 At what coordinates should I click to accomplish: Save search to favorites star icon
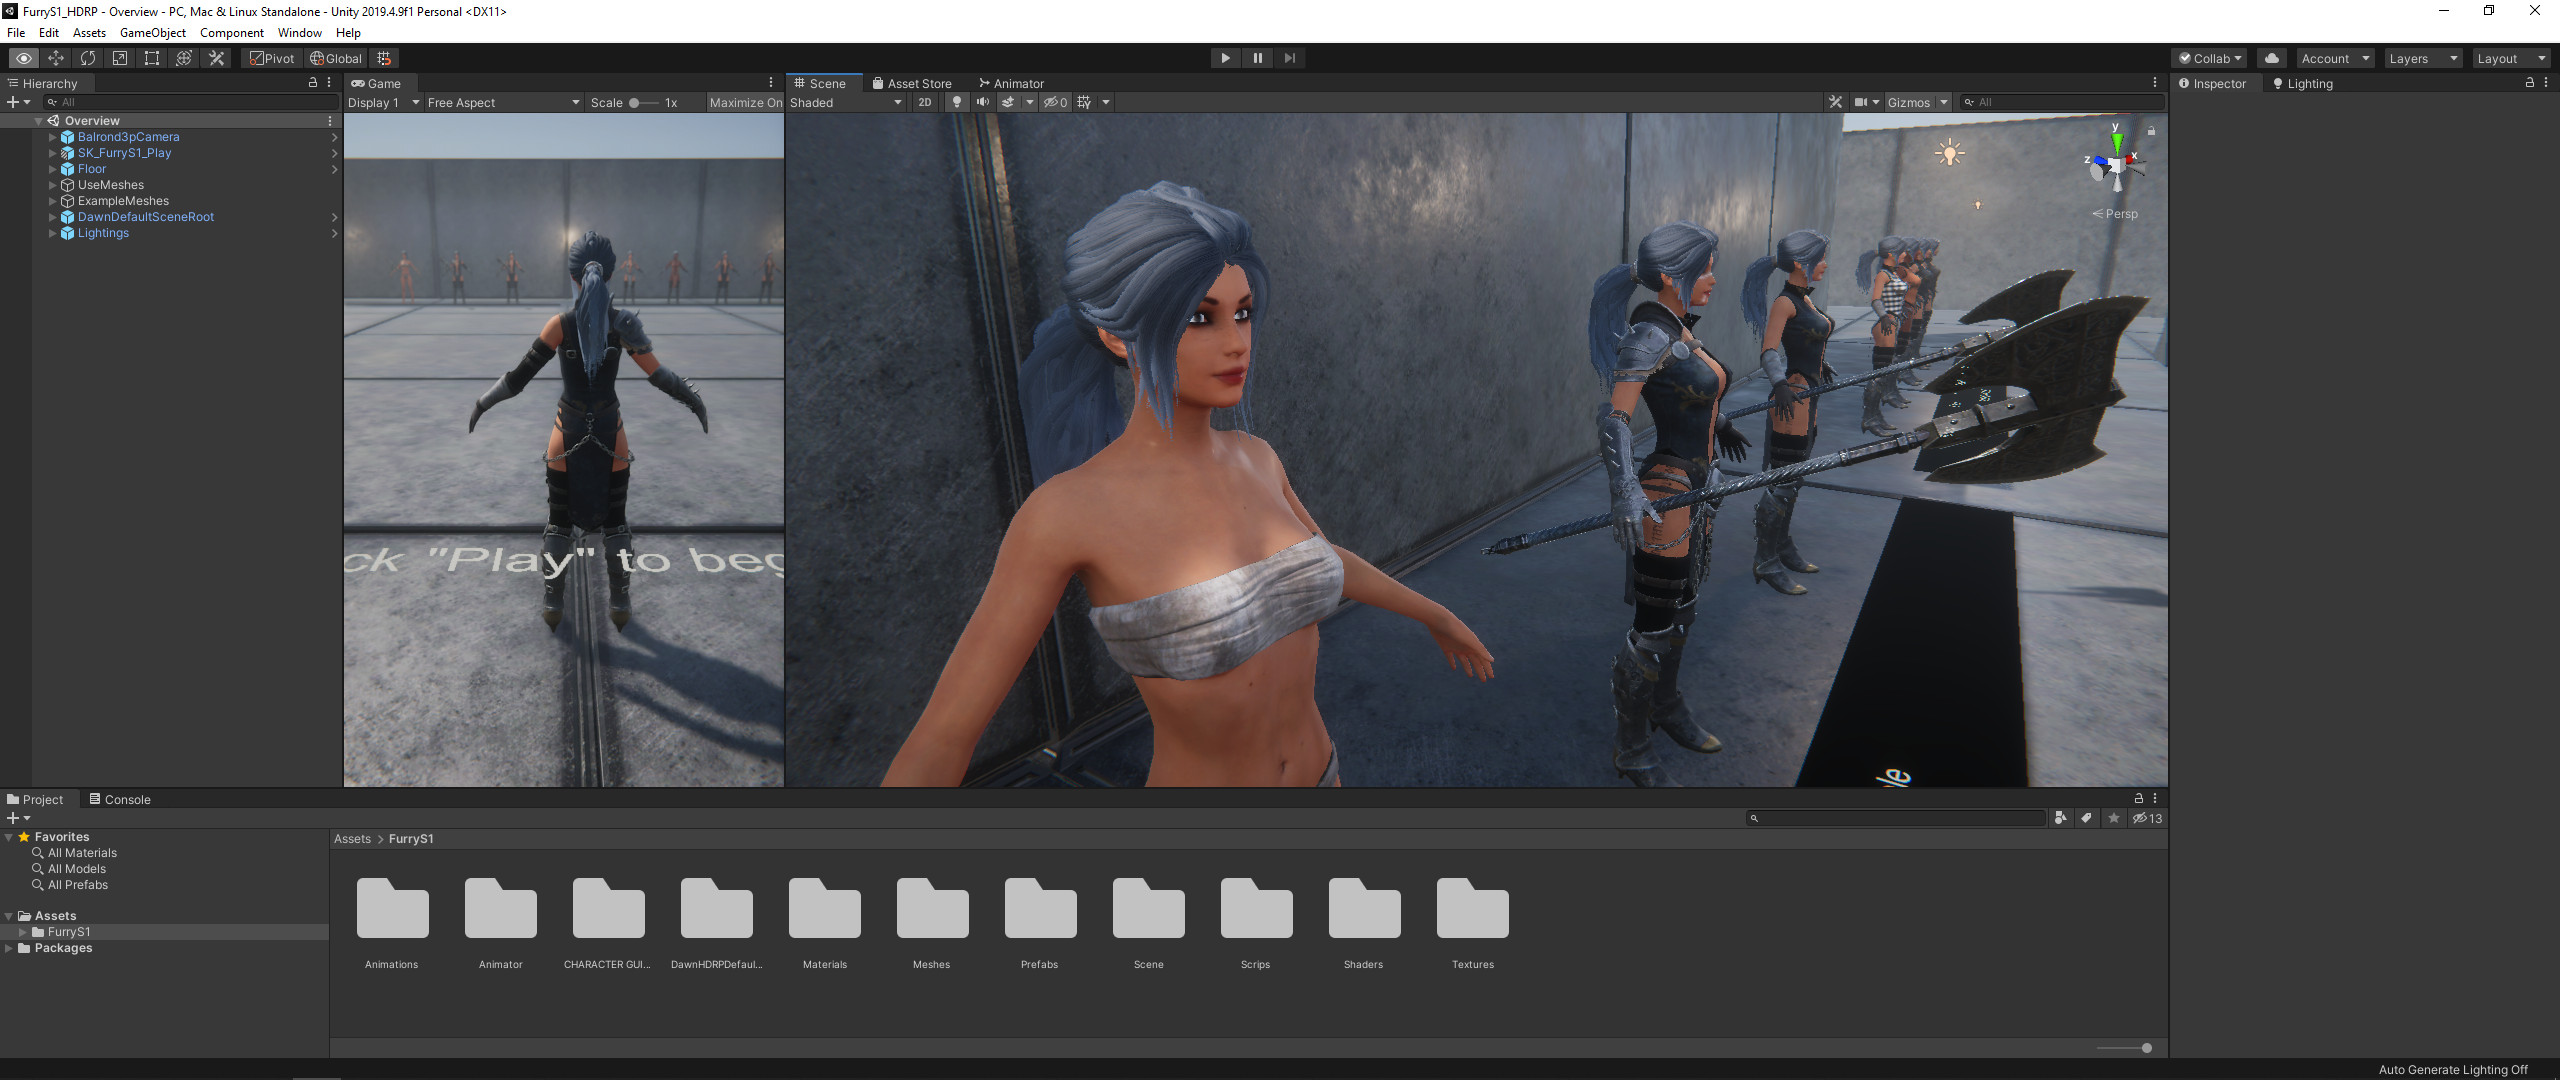click(x=2114, y=818)
